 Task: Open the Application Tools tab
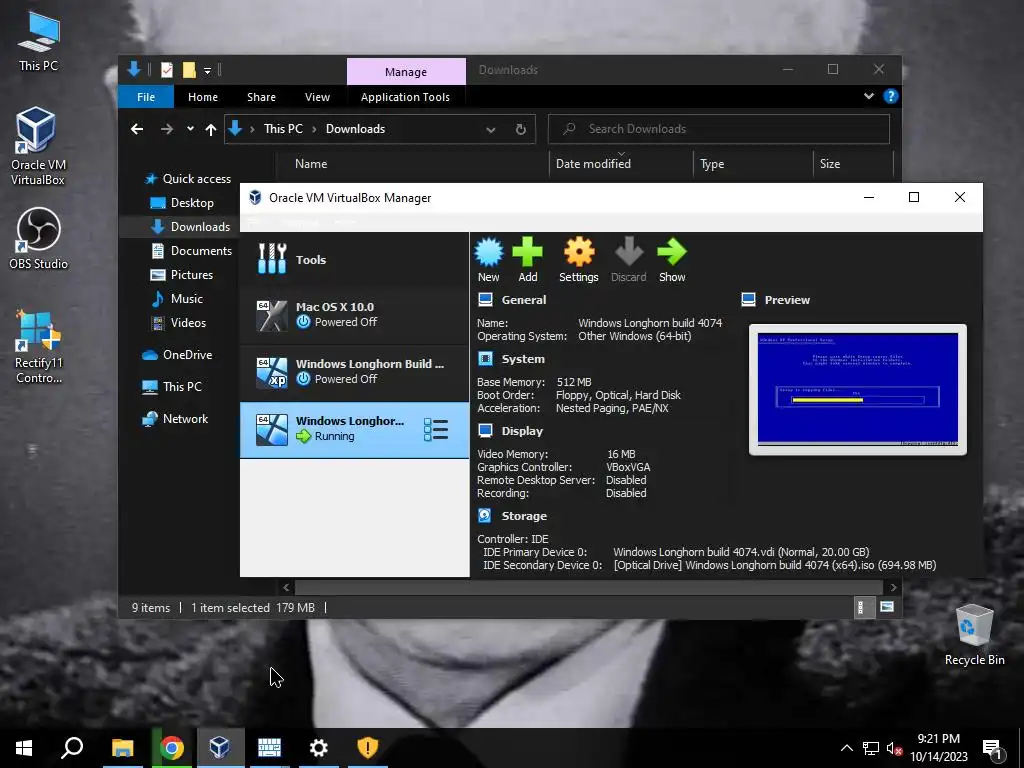pyautogui.click(x=405, y=97)
